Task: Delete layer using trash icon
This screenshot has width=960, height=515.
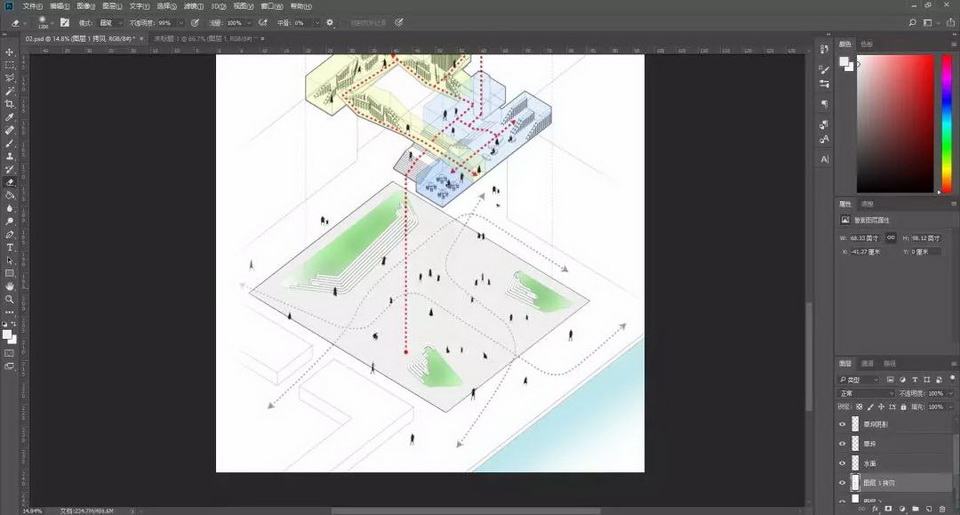Action: click(942, 509)
